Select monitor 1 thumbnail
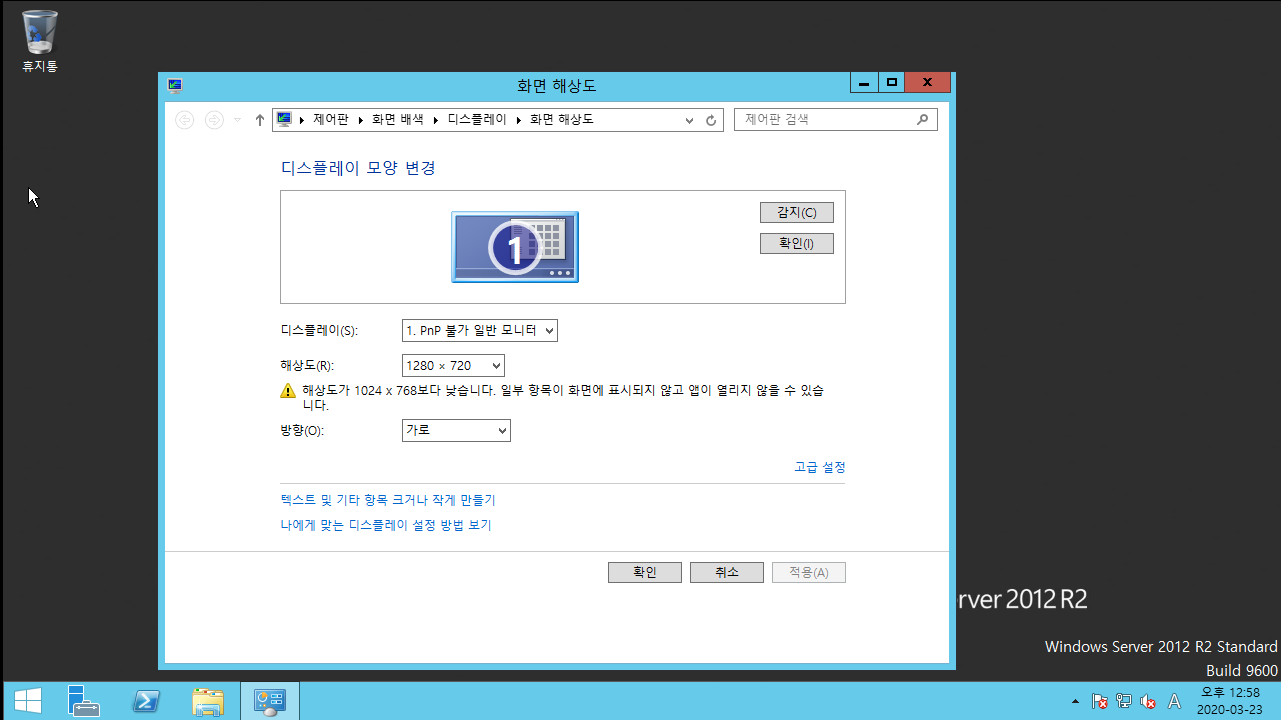This screenshot has height=720, width=1281. 515,247
